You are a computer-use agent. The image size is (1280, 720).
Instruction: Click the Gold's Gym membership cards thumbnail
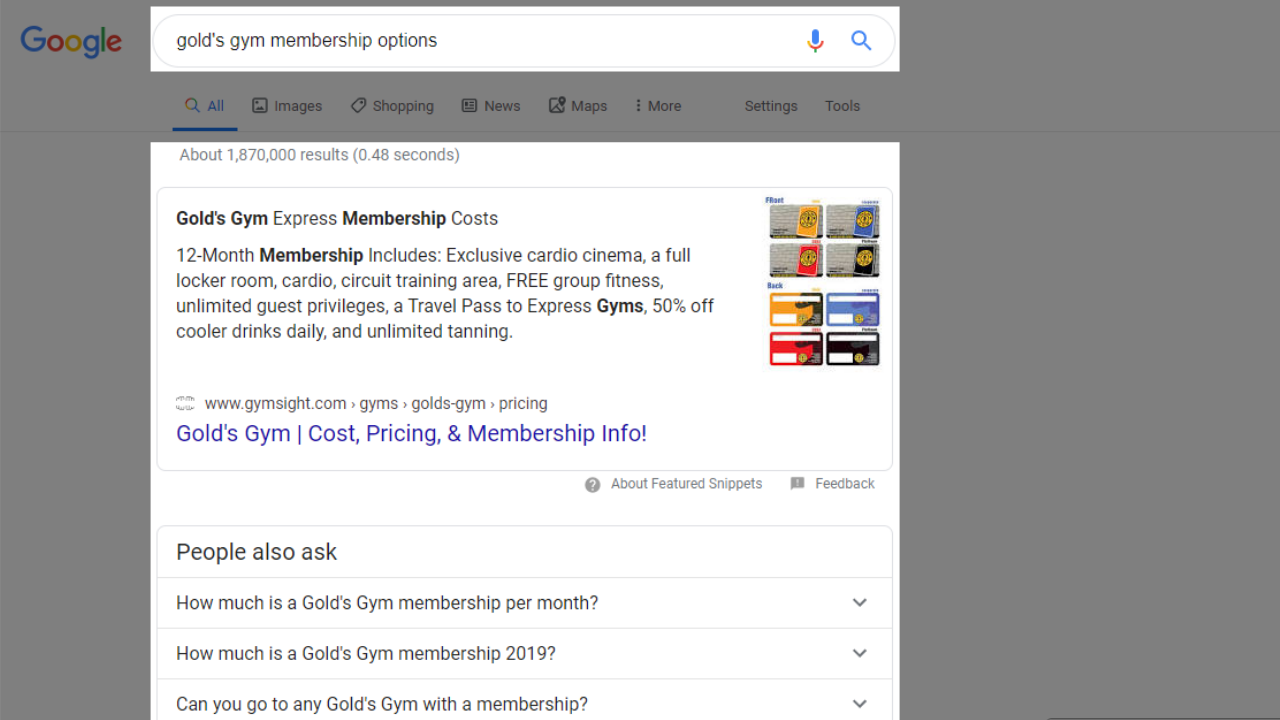click(823, 281)
